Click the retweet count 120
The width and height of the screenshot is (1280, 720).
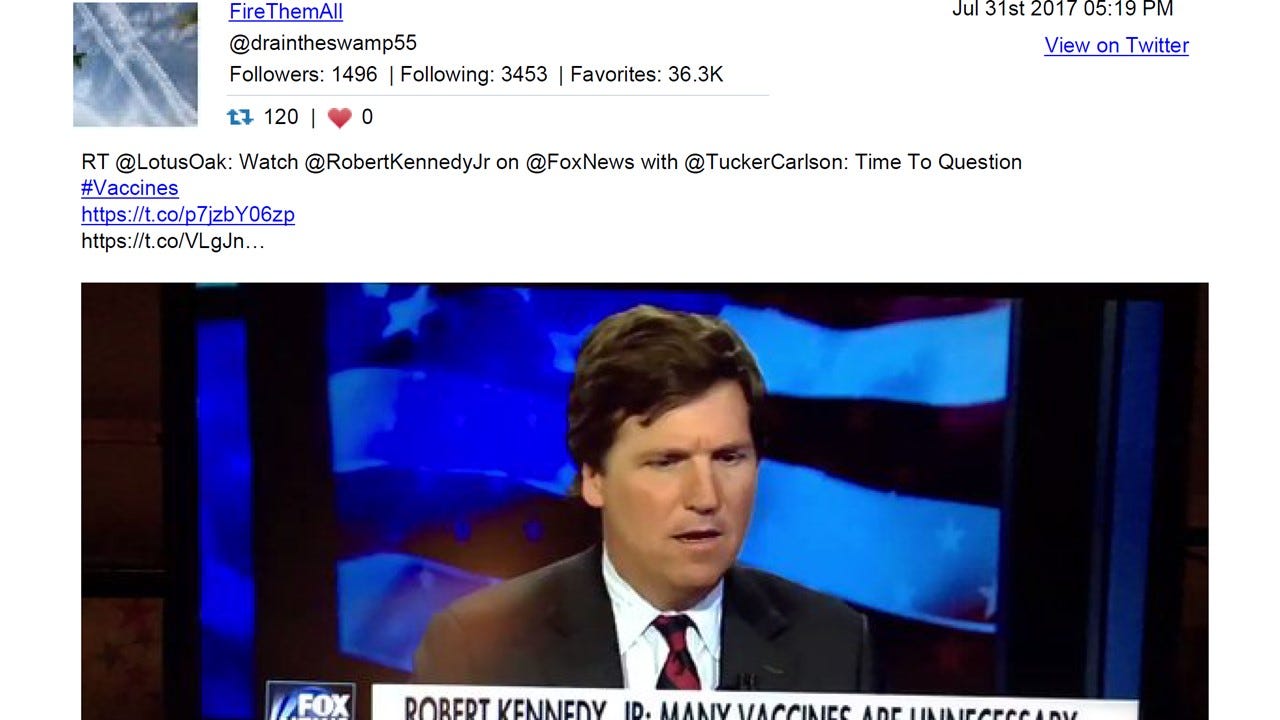coord(280,117)
